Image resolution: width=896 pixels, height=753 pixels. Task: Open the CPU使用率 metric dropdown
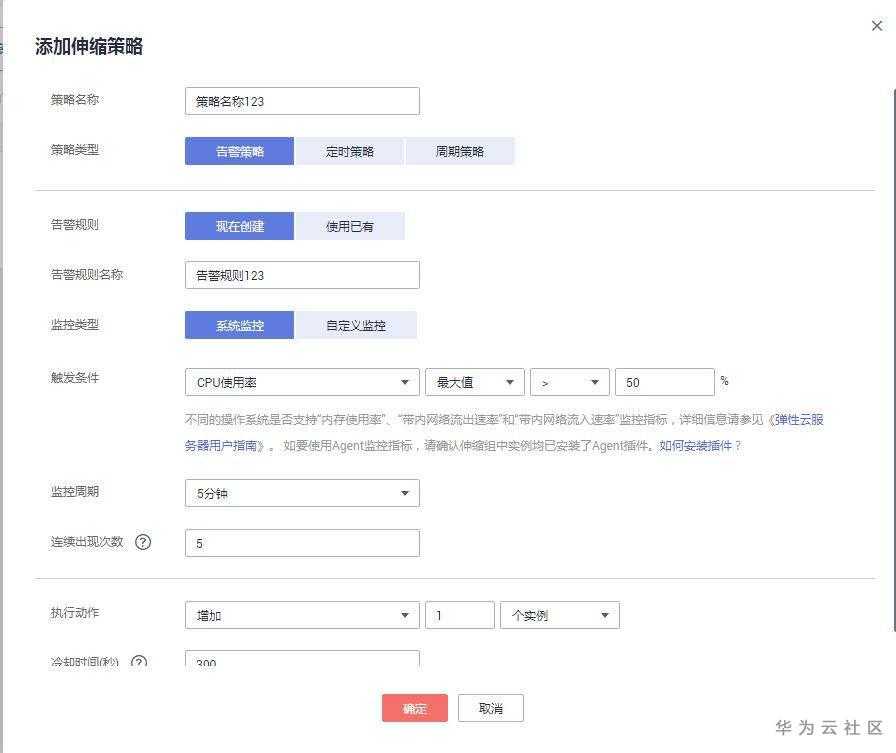pyautogui.click(x=302, y=382)
